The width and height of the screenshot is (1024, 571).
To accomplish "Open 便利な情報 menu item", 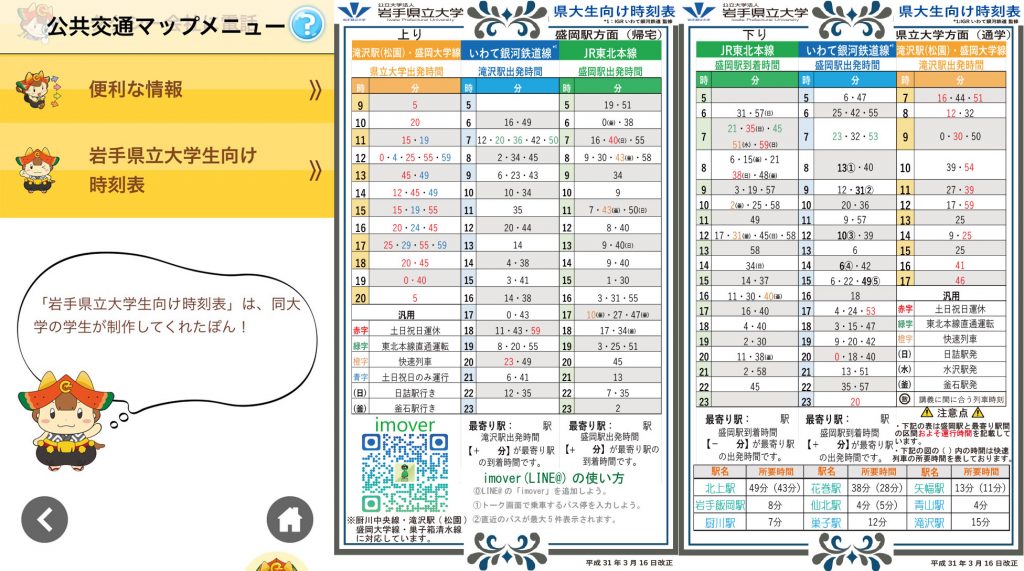I will (x=167, y=89).
